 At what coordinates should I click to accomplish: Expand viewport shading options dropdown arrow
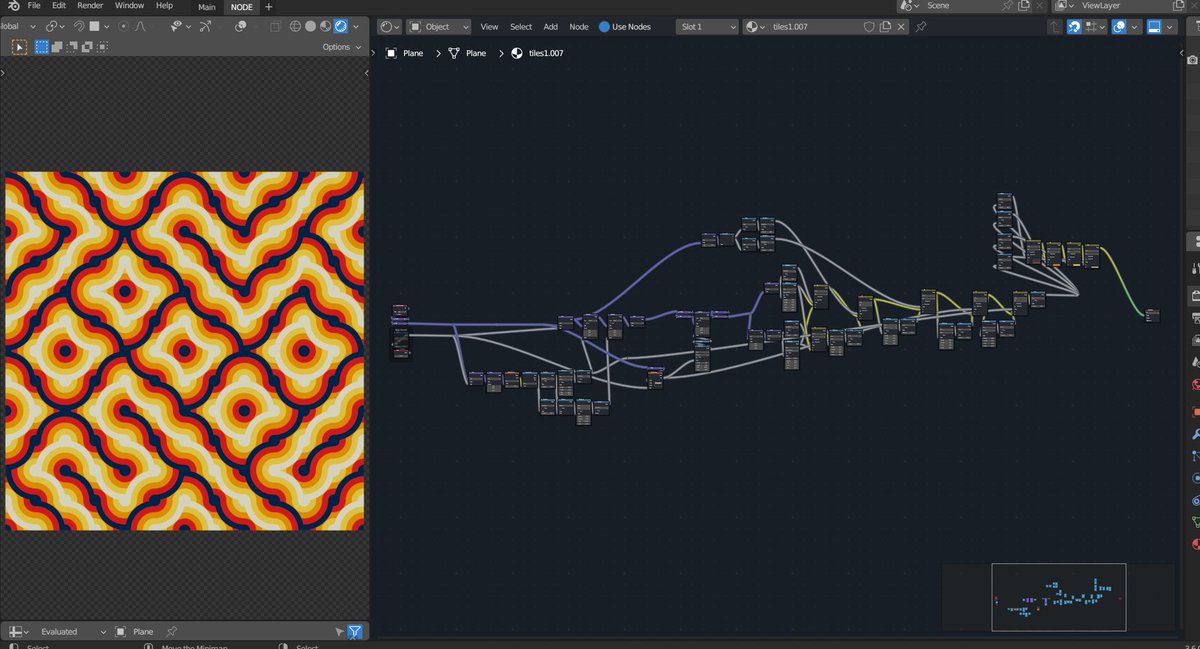pyautogui.click(x=358, y=26)
